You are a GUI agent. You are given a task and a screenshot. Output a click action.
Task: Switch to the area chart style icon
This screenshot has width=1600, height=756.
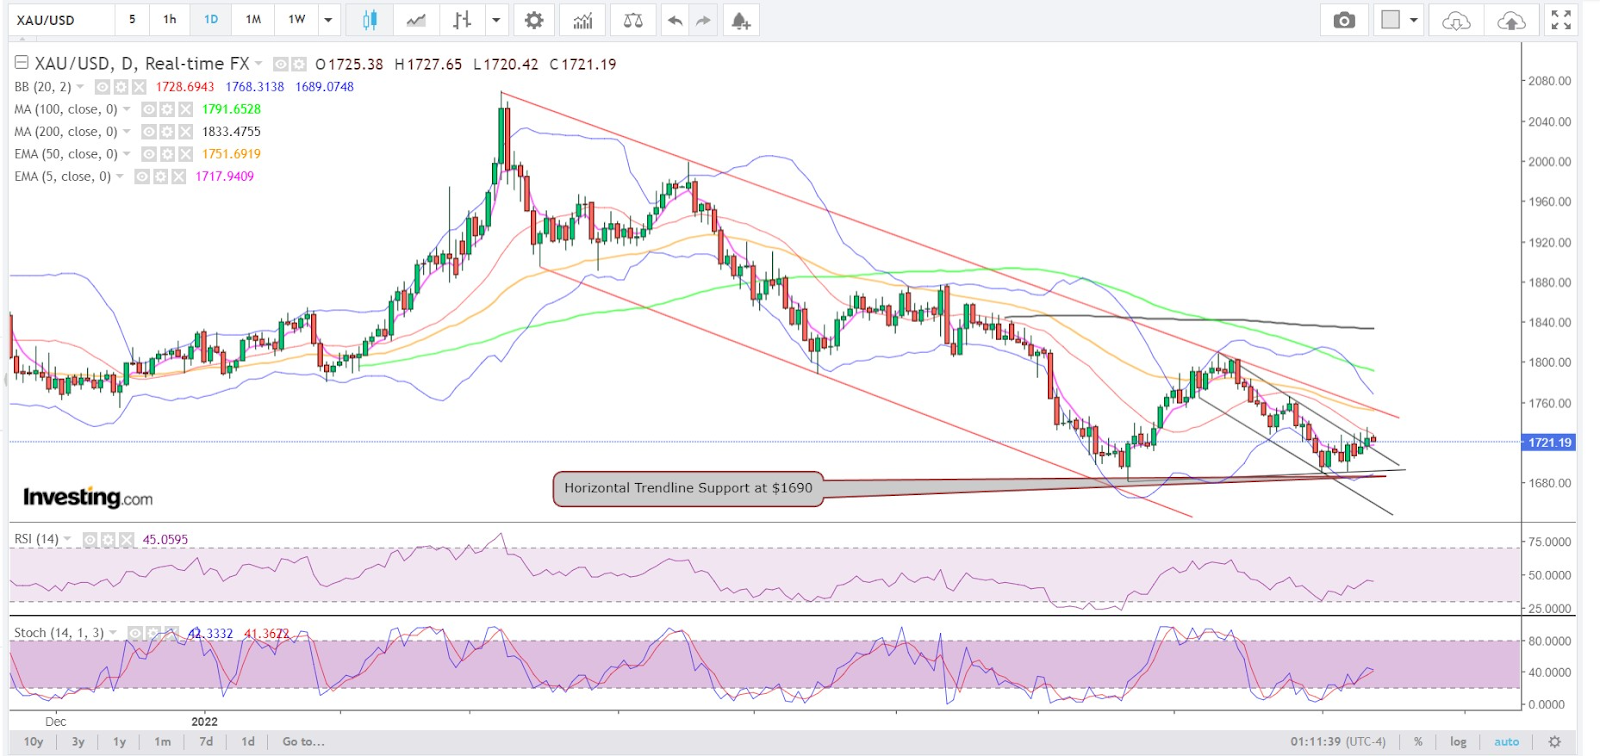click(416, 20)
